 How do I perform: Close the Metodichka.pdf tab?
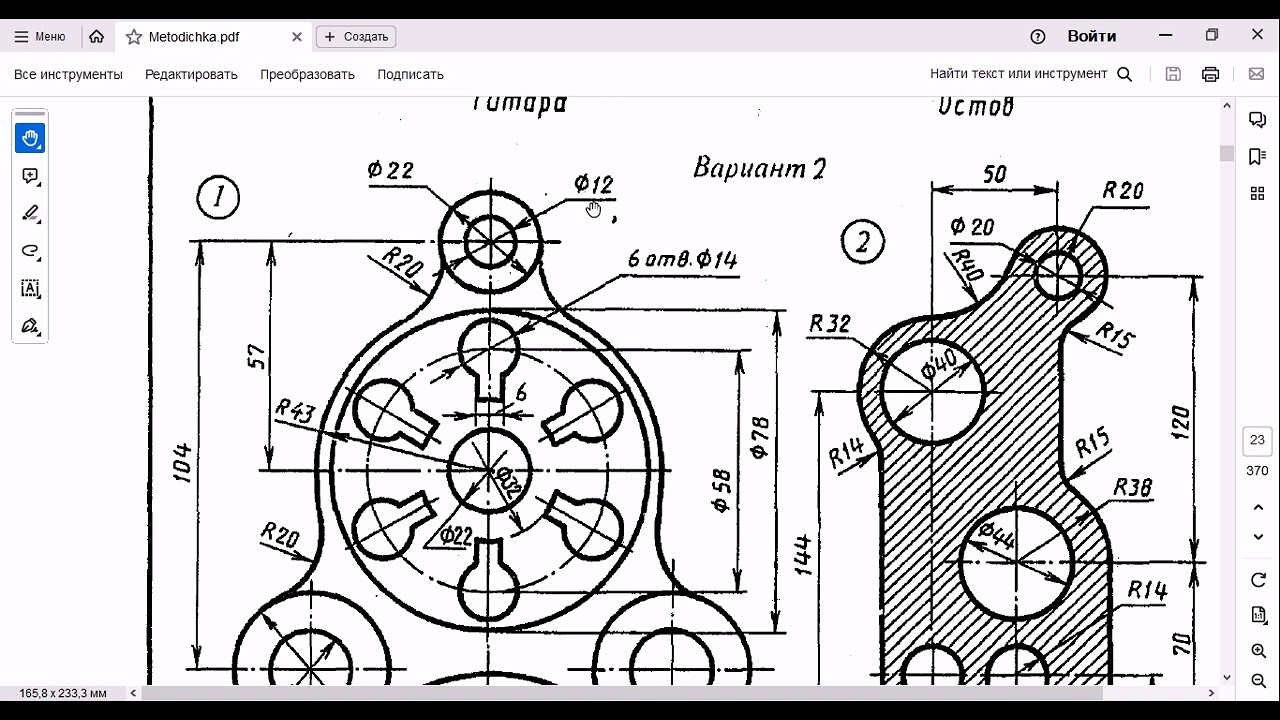297,37
